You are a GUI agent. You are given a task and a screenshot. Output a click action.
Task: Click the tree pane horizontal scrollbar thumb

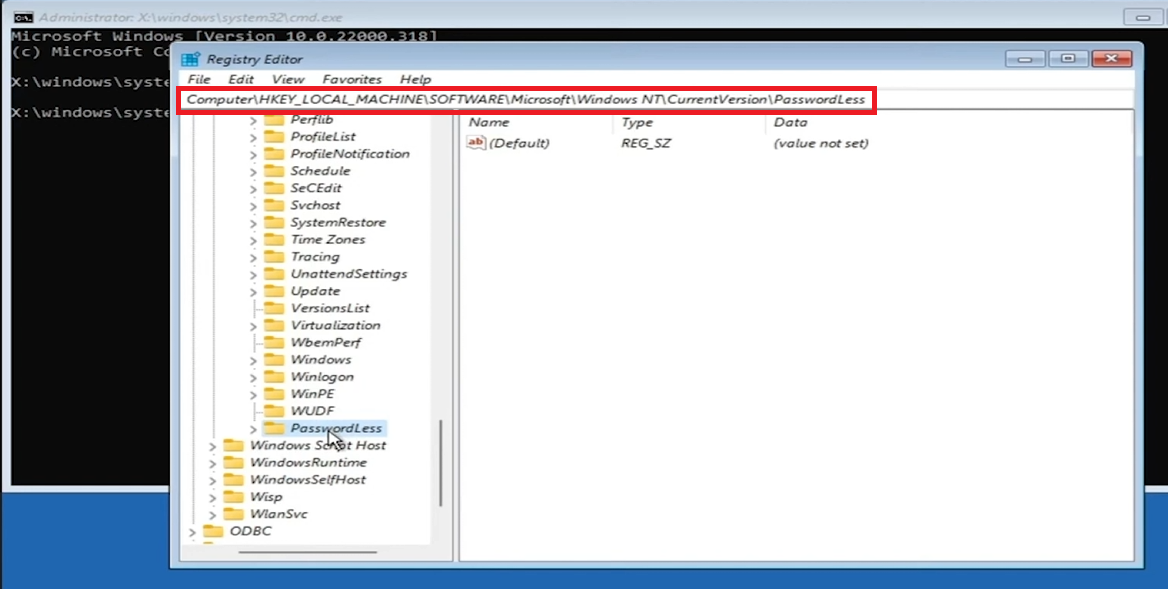point(308,552)
